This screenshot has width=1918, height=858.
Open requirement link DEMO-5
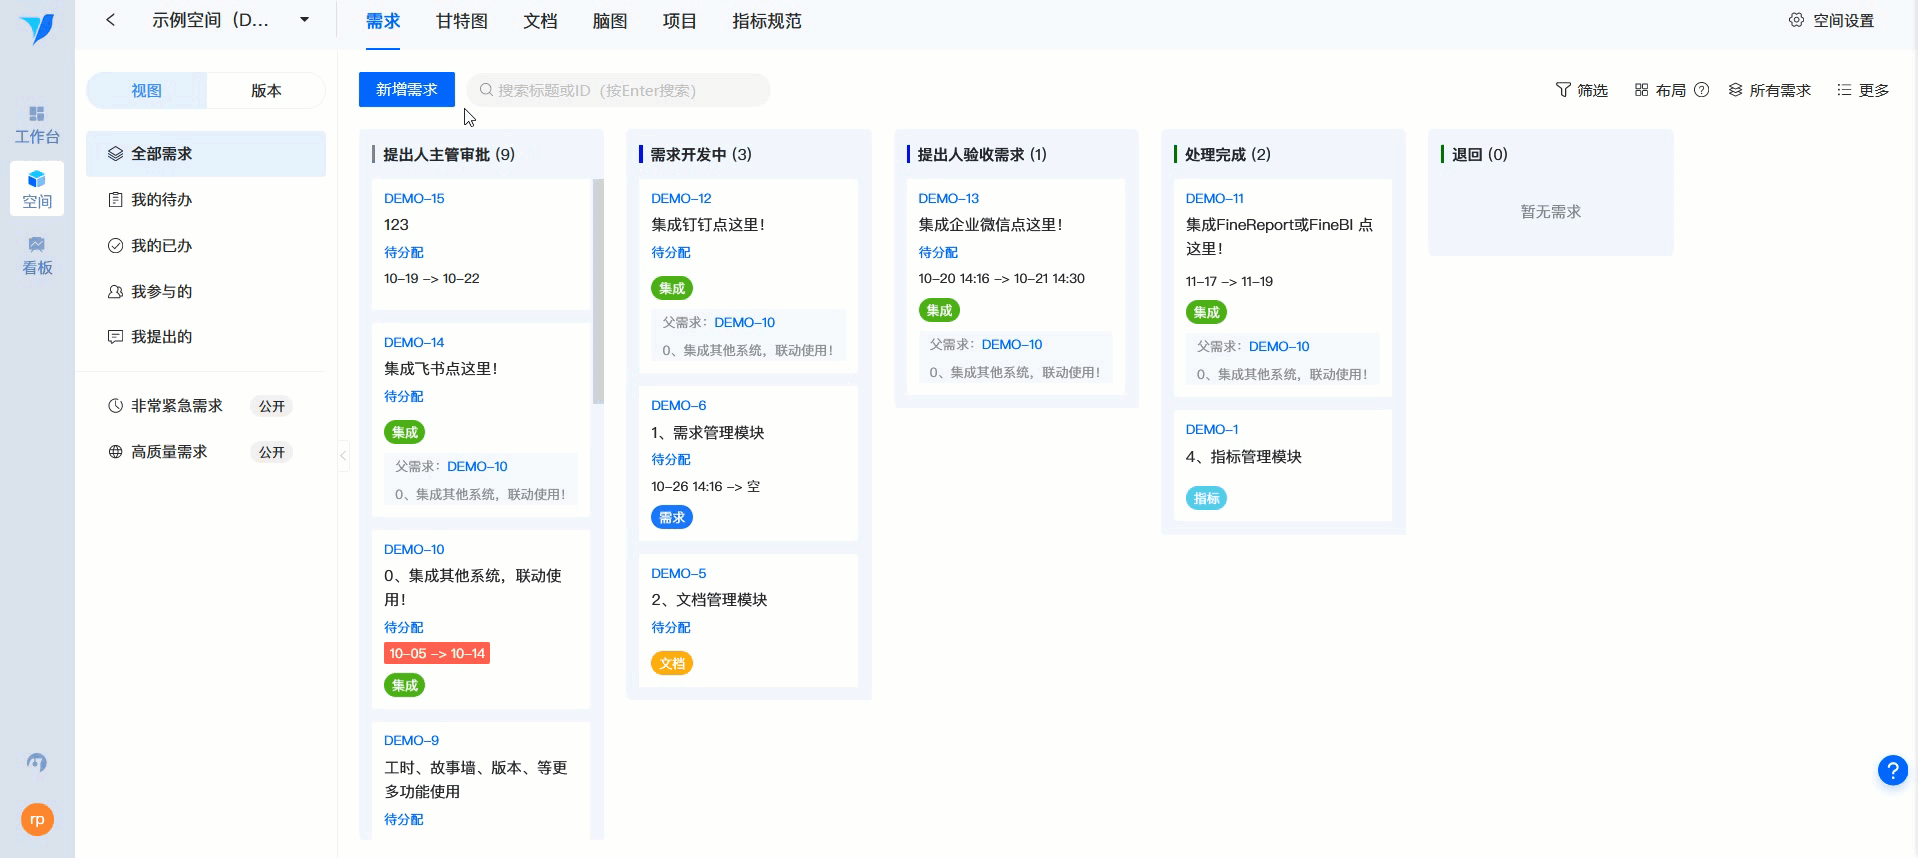678,573
